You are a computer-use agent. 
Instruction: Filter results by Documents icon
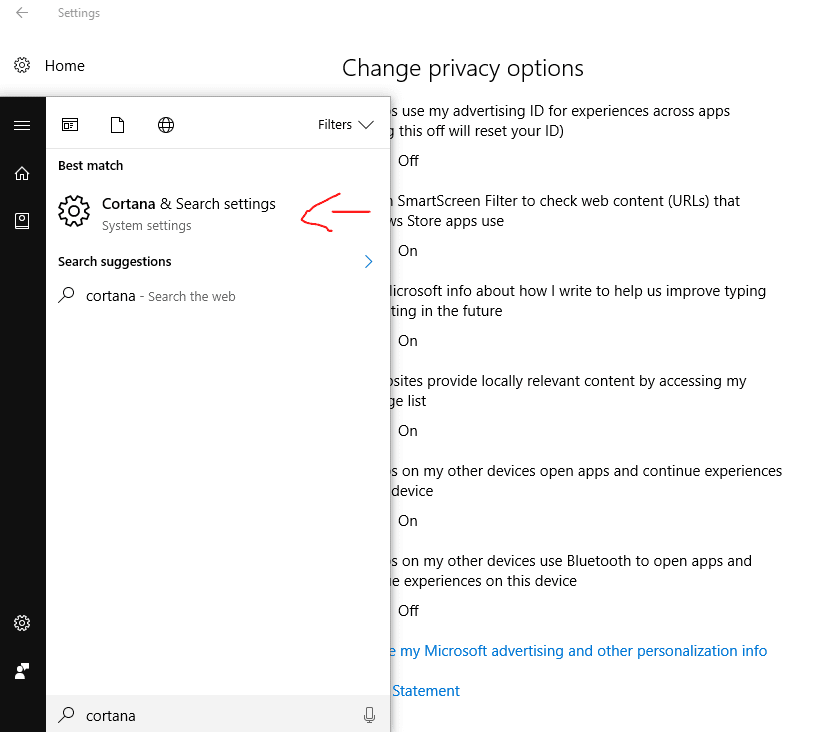117,125
